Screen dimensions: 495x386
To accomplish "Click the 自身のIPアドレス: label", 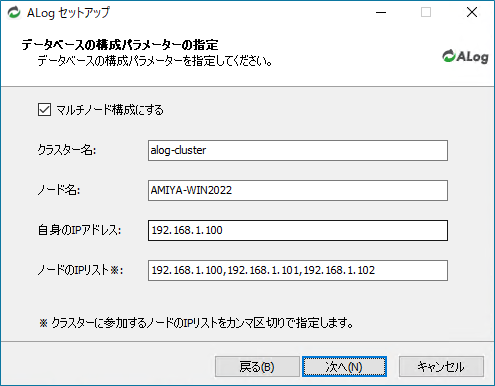I will [79, 230].
